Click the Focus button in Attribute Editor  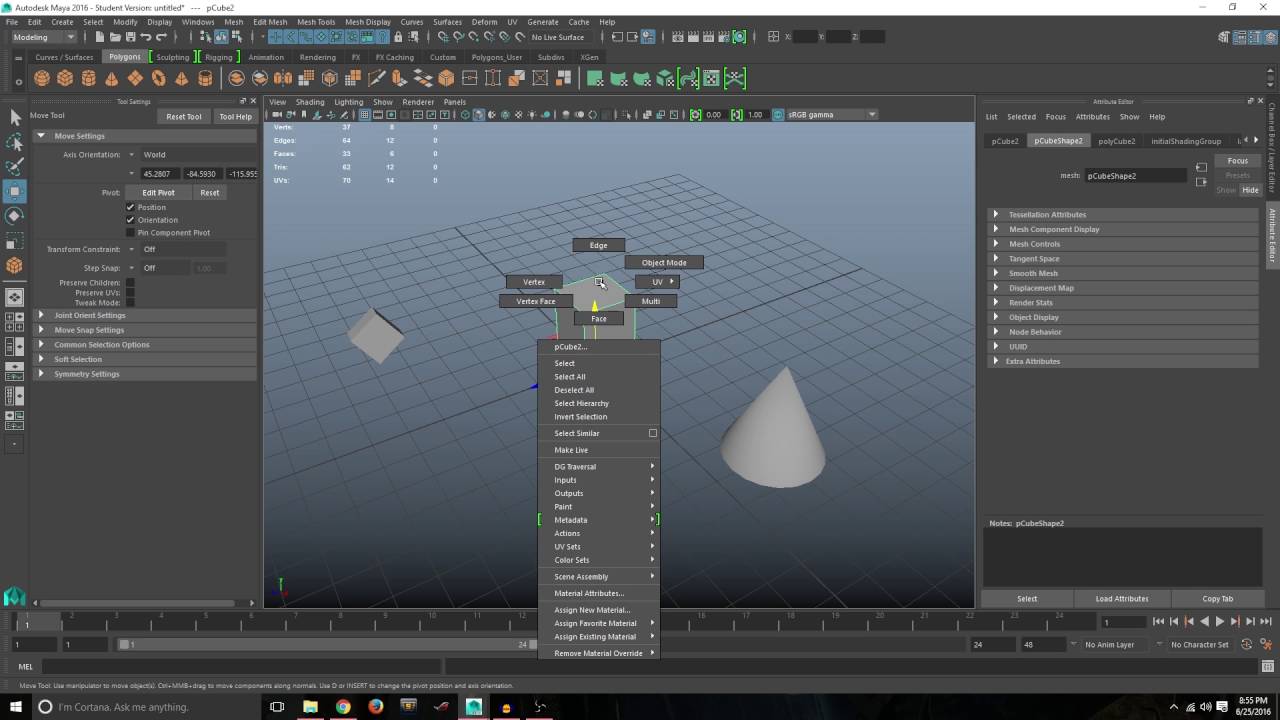(x=1238, y=161)
